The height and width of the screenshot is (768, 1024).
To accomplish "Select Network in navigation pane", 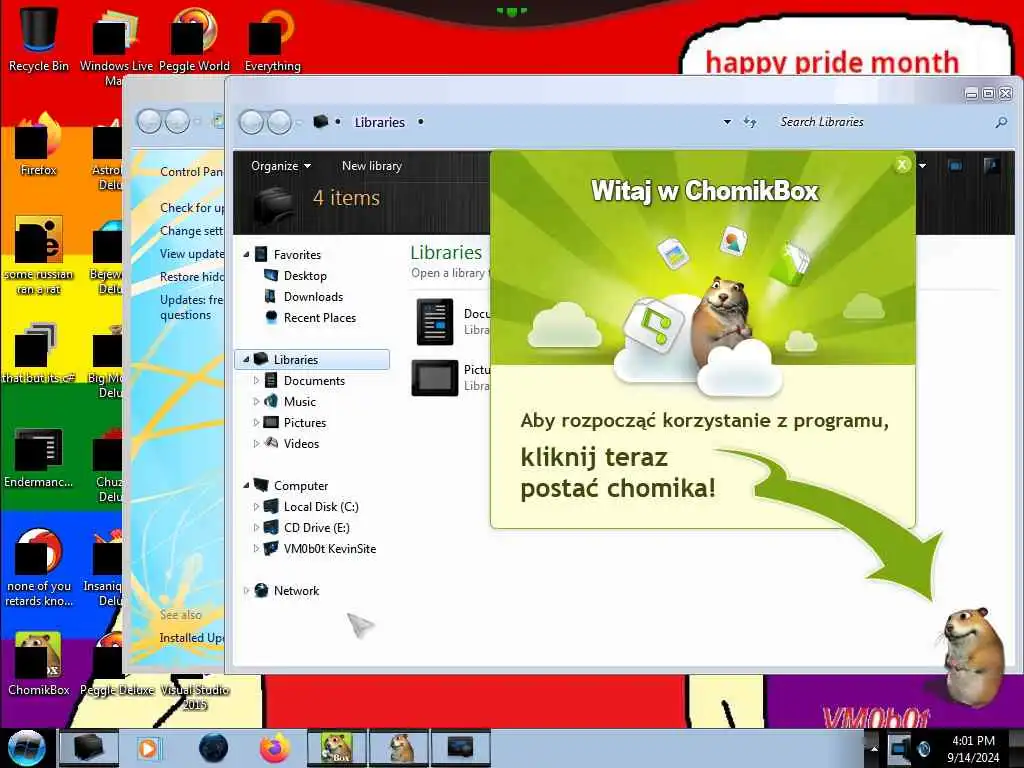I will pyautogui.click(x=296, y=590).
